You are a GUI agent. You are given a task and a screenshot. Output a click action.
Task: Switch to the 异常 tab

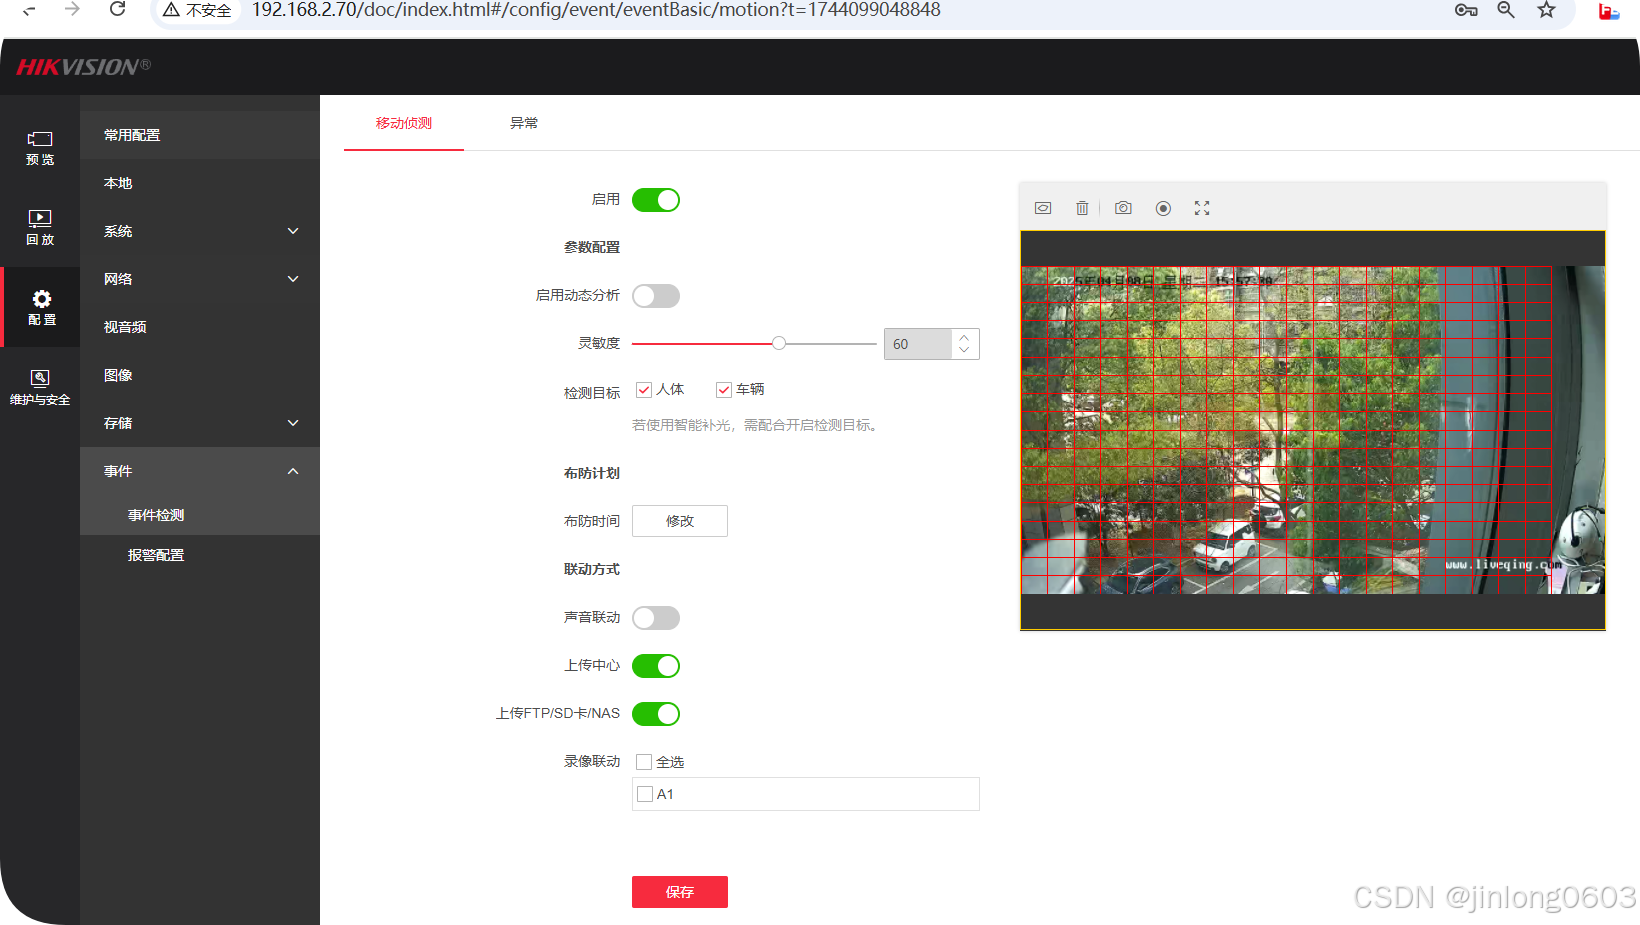tap(524, 123)
